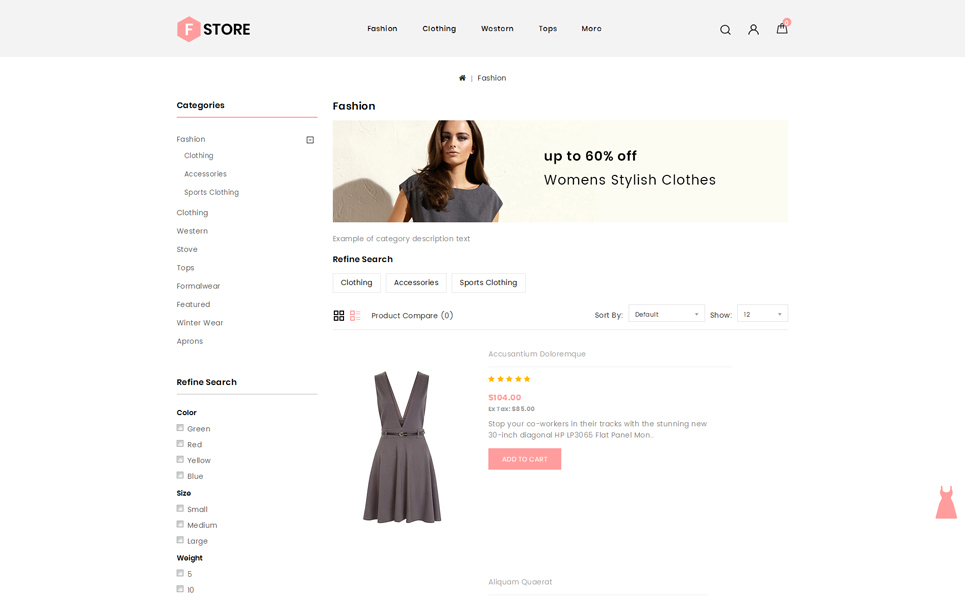Select Accessories subcategory in sidebar

[x=206, y=174]
